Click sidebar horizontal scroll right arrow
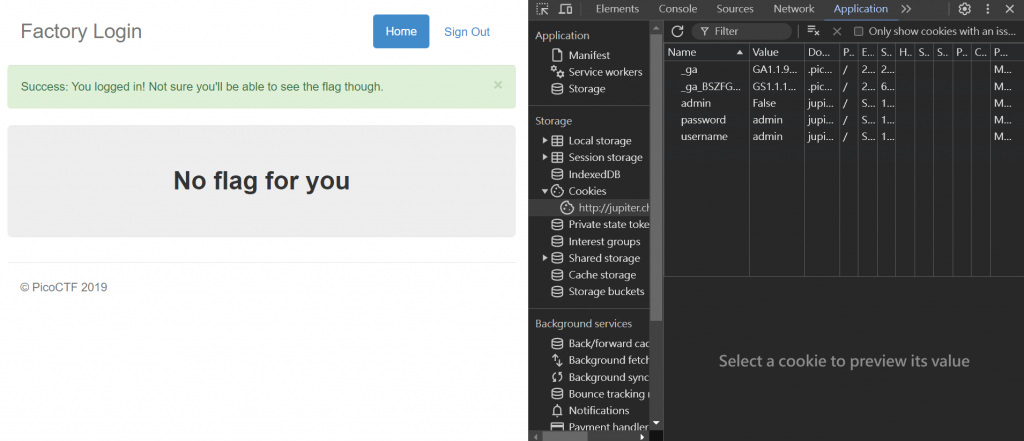The height and width of the screenshot is (441, 1024). [x=643, y=436]
